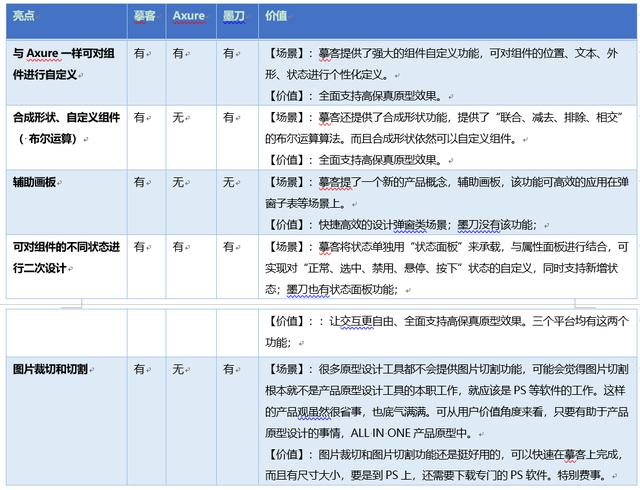This screenshot has height=490, width=640.
Task: Click Axure 无 cell in 合成形状 row
Action: pyautogui.click(x=178, y=118)
